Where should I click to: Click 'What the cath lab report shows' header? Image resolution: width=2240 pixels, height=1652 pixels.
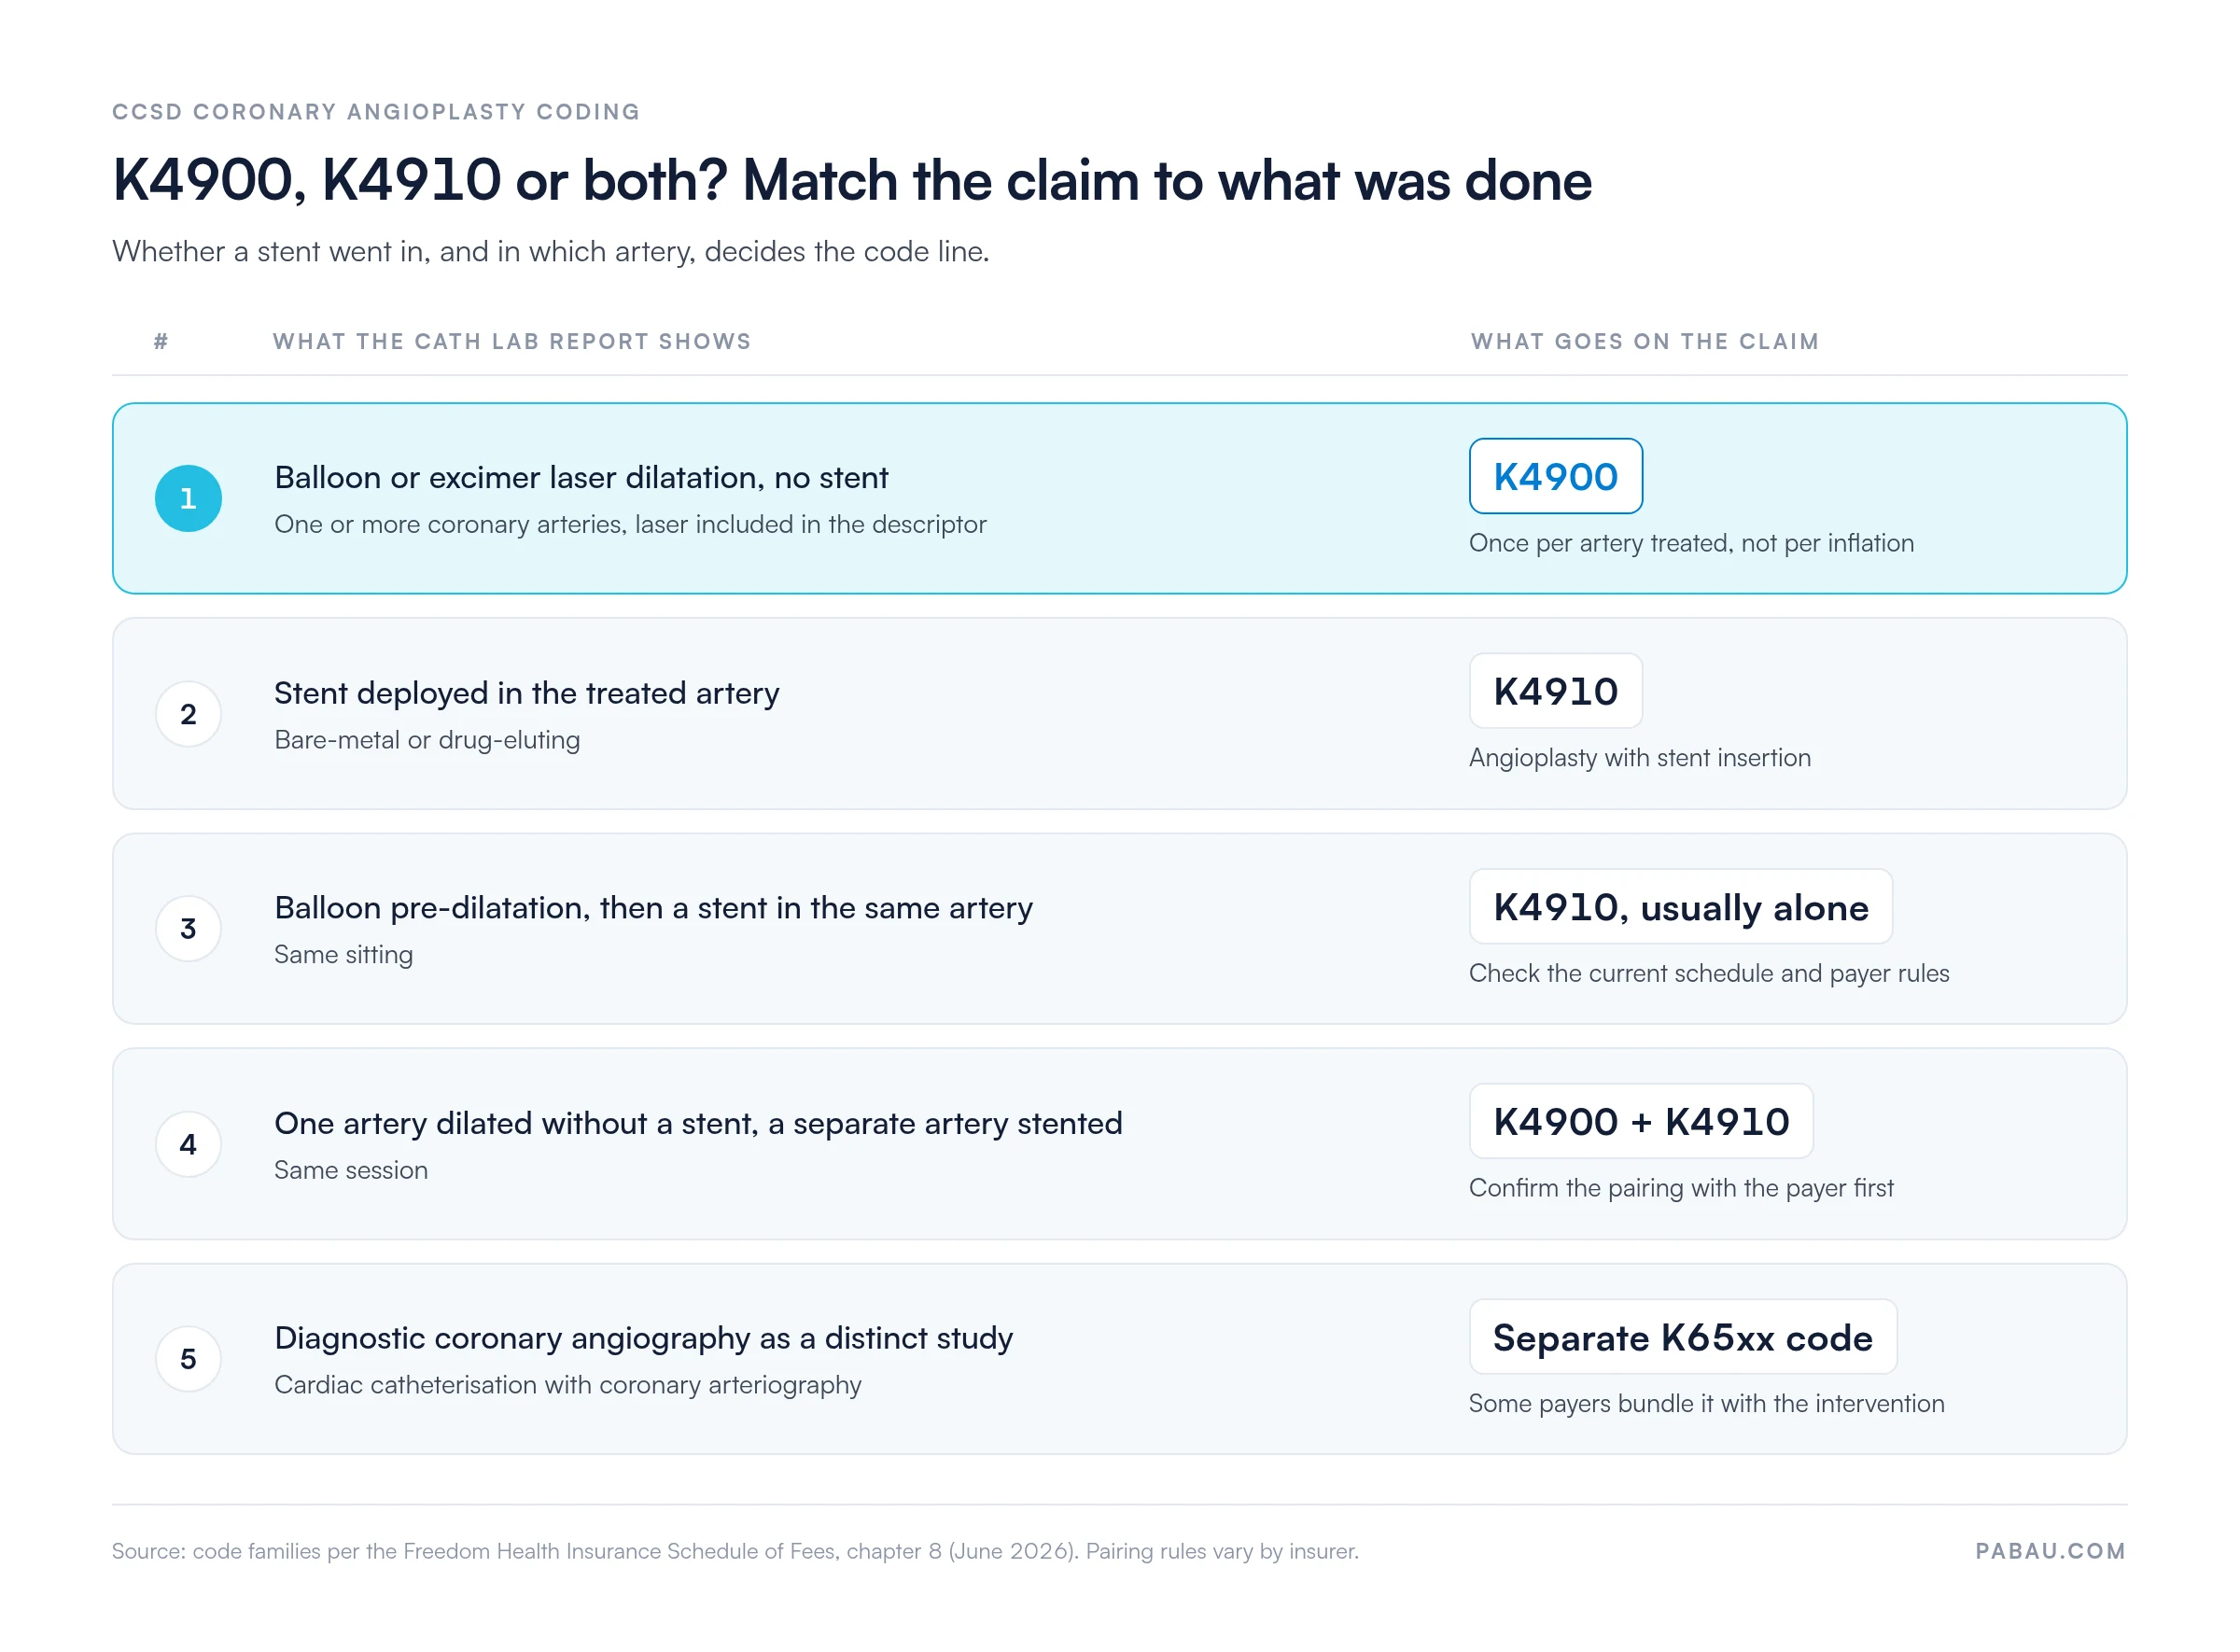click(x=512, y=342)
